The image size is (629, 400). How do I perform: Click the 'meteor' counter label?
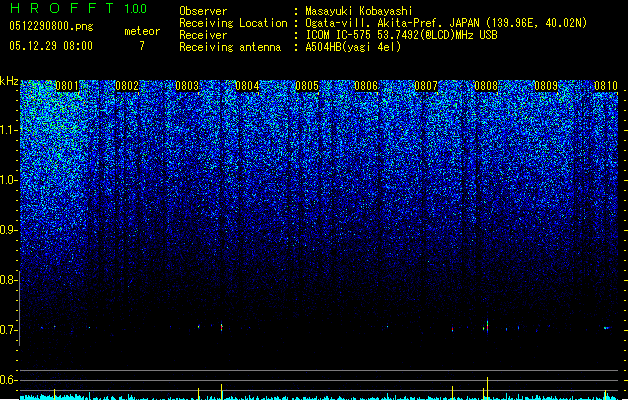point(142,31)
